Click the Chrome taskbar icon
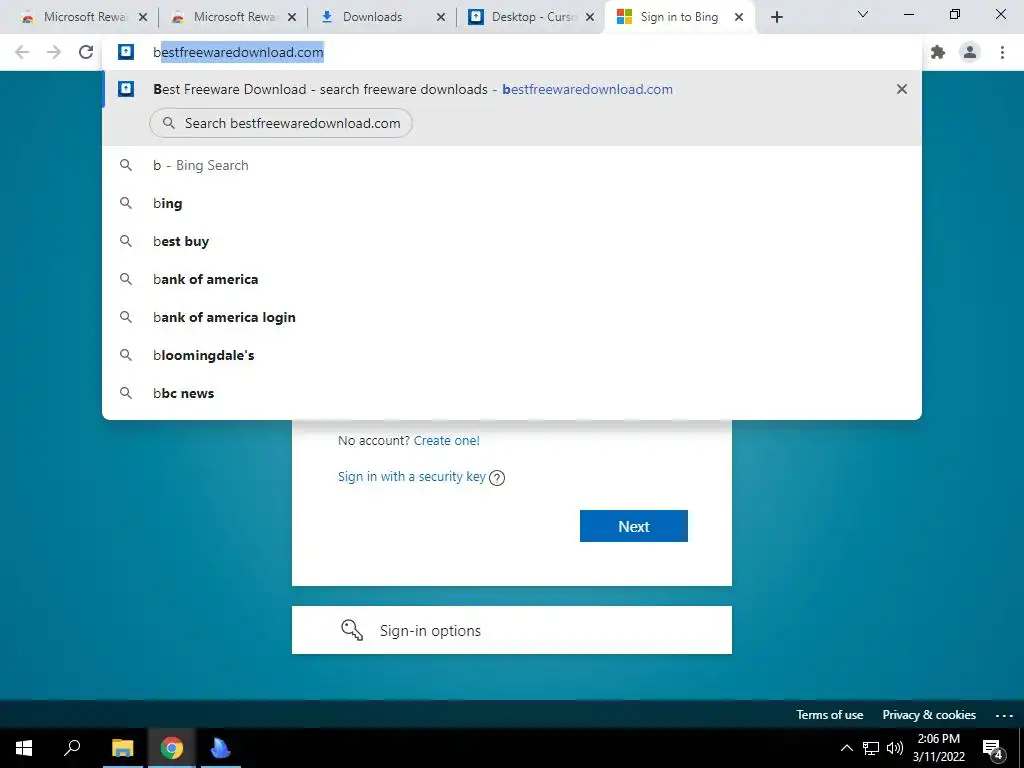 tap(172, 748)
